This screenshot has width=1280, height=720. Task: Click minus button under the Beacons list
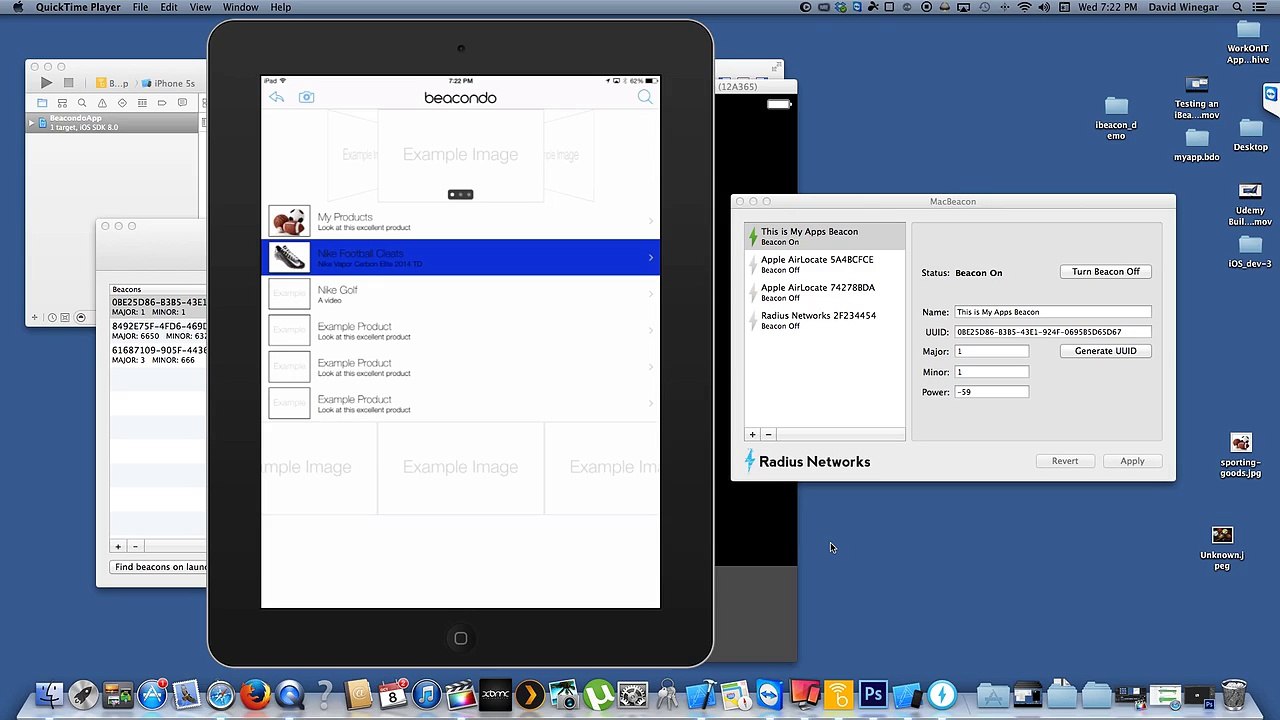click(x=135, y=547)
